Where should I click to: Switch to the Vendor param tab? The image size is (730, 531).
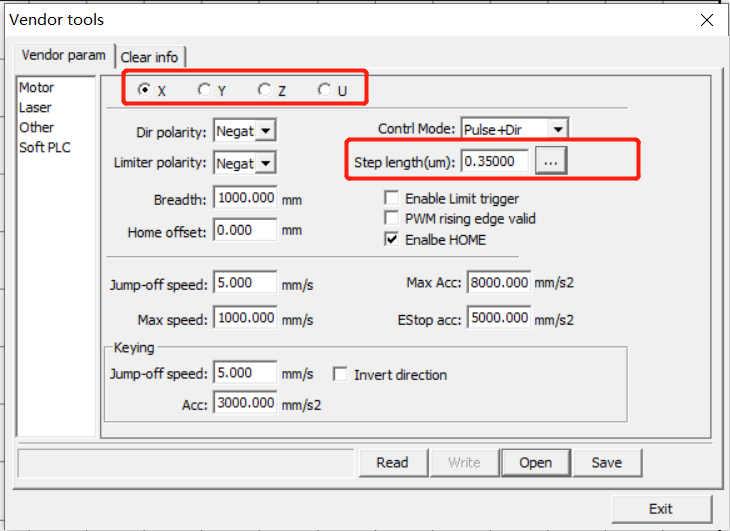pos(64,55)
